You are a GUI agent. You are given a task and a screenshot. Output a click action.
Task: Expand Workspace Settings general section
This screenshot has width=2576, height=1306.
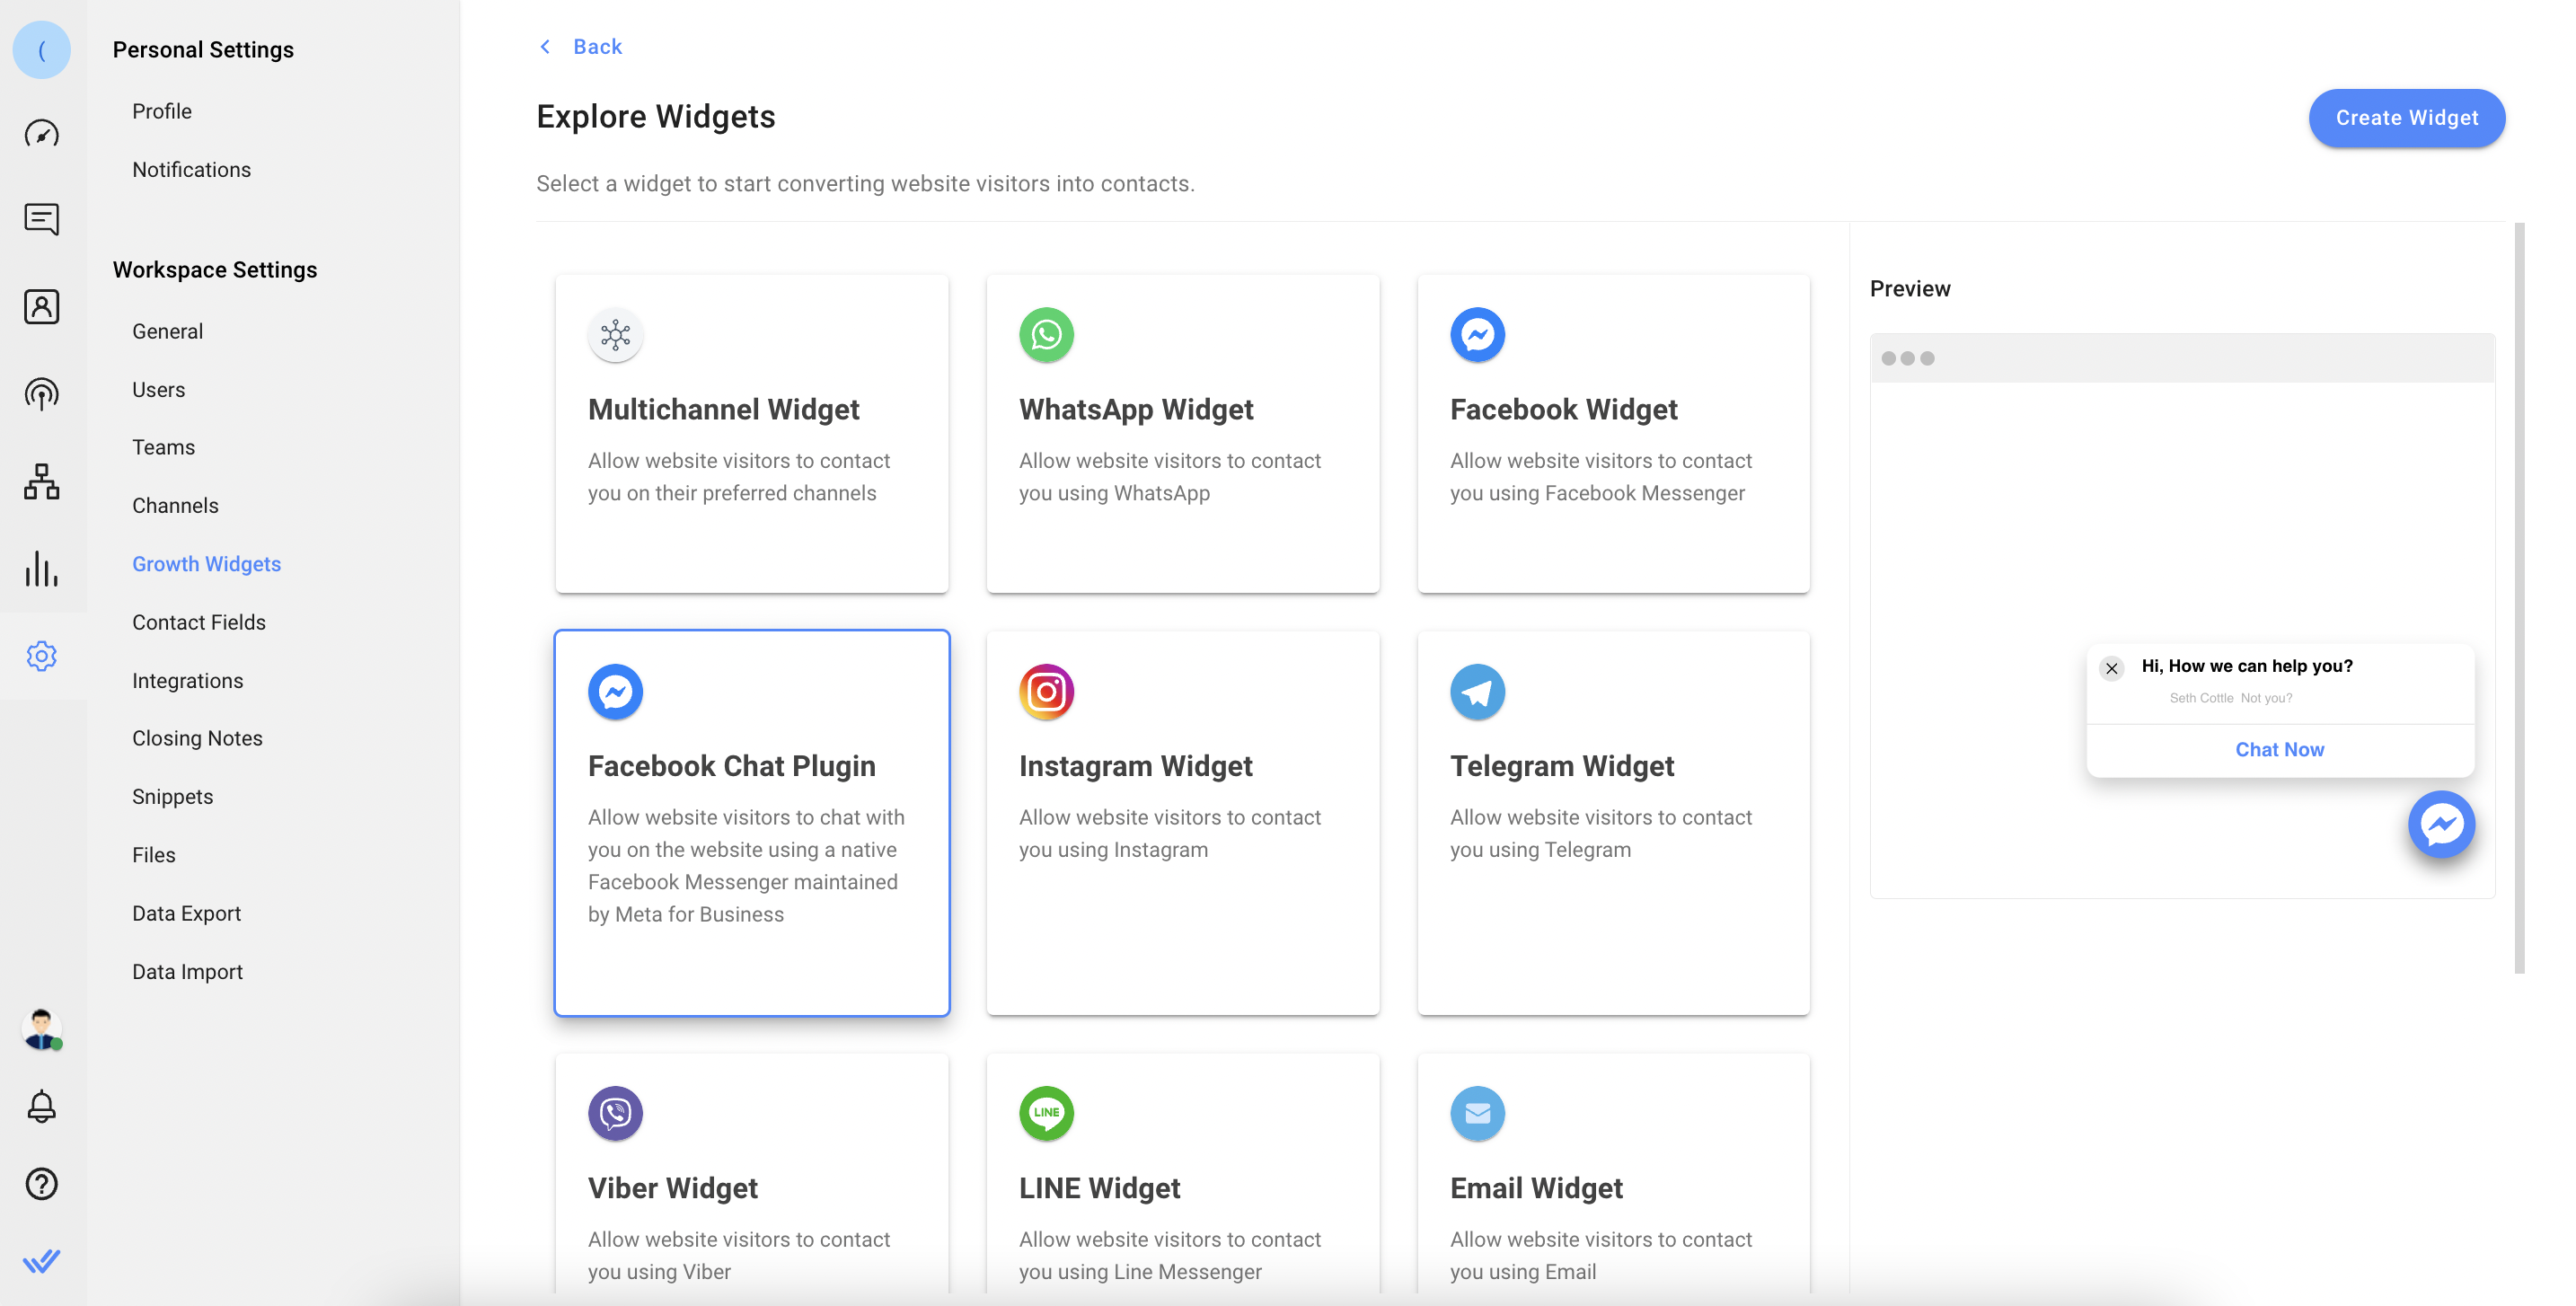(166, 330)
